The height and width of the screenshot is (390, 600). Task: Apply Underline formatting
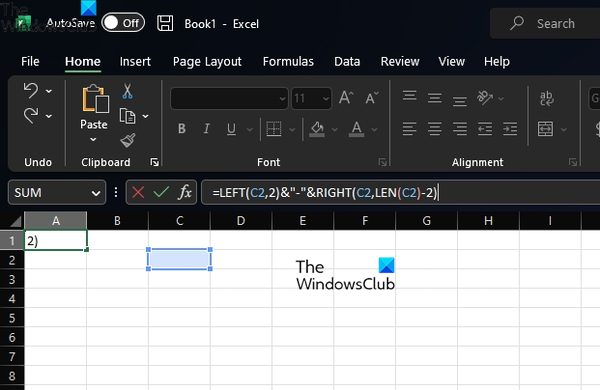click(231, 129)
